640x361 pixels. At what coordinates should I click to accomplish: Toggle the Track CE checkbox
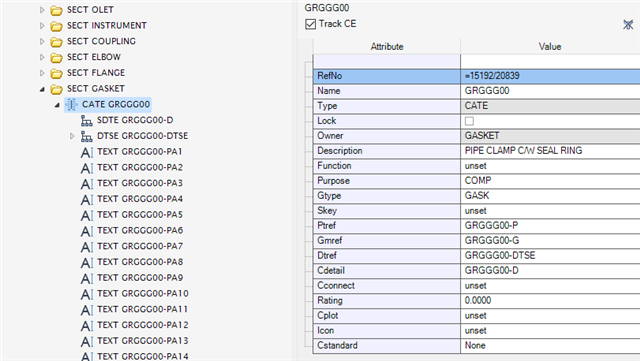pos(310,24)
